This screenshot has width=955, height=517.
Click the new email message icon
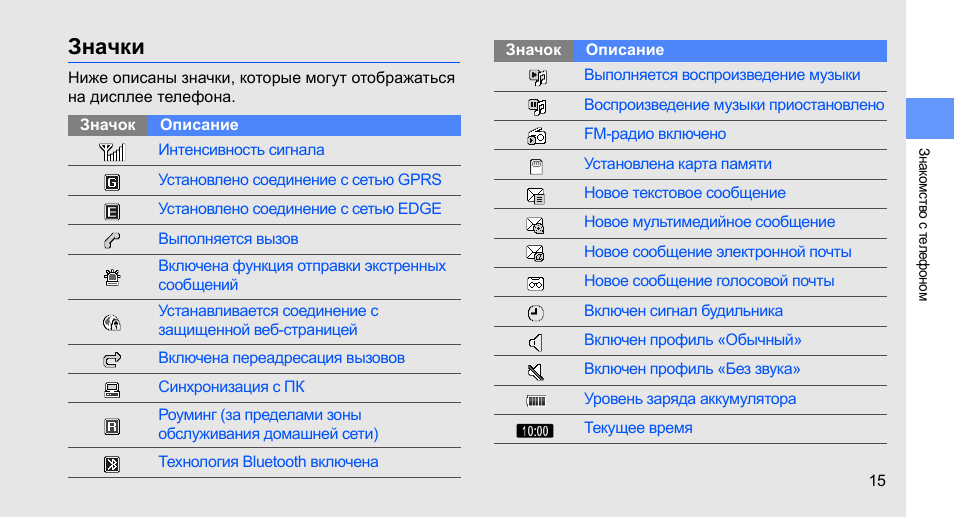coord(535,253)
